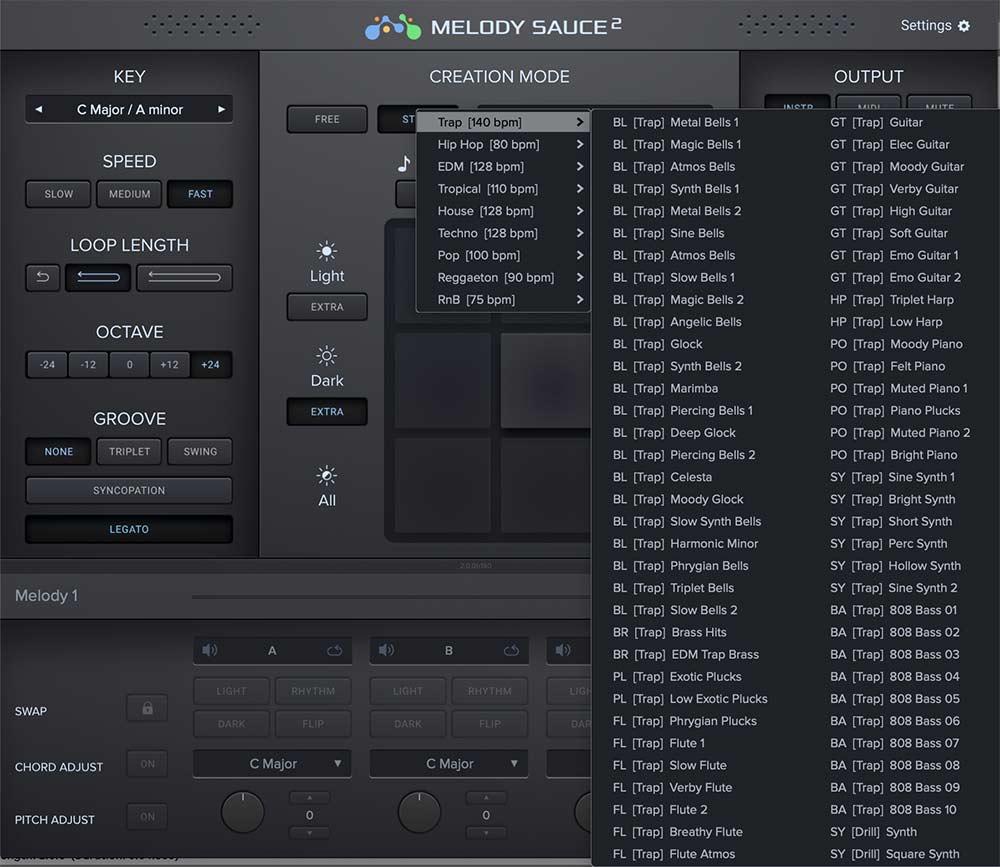Mute melody variation A speaker icon
The width and height of the screenshot is (1000, 867).
click(x=209, y=650)
